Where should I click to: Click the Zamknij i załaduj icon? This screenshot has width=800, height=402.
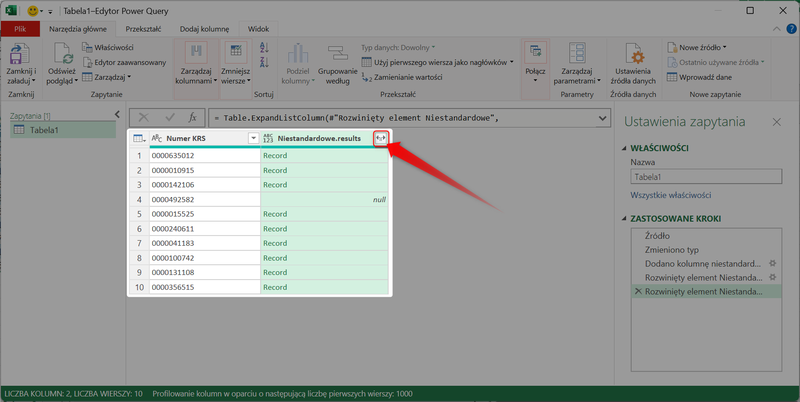(x=19, y=54)
